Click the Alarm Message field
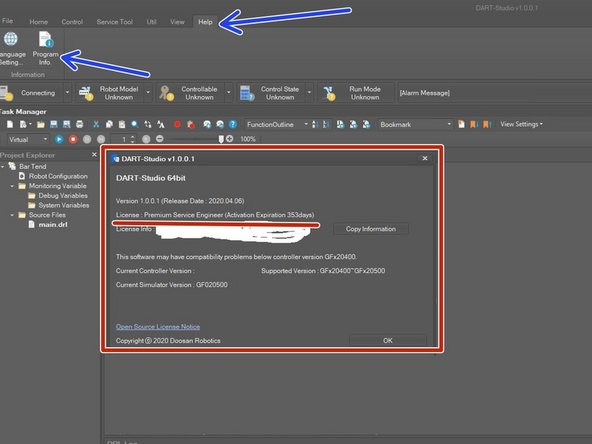592x444 pixels. [495, 93]
